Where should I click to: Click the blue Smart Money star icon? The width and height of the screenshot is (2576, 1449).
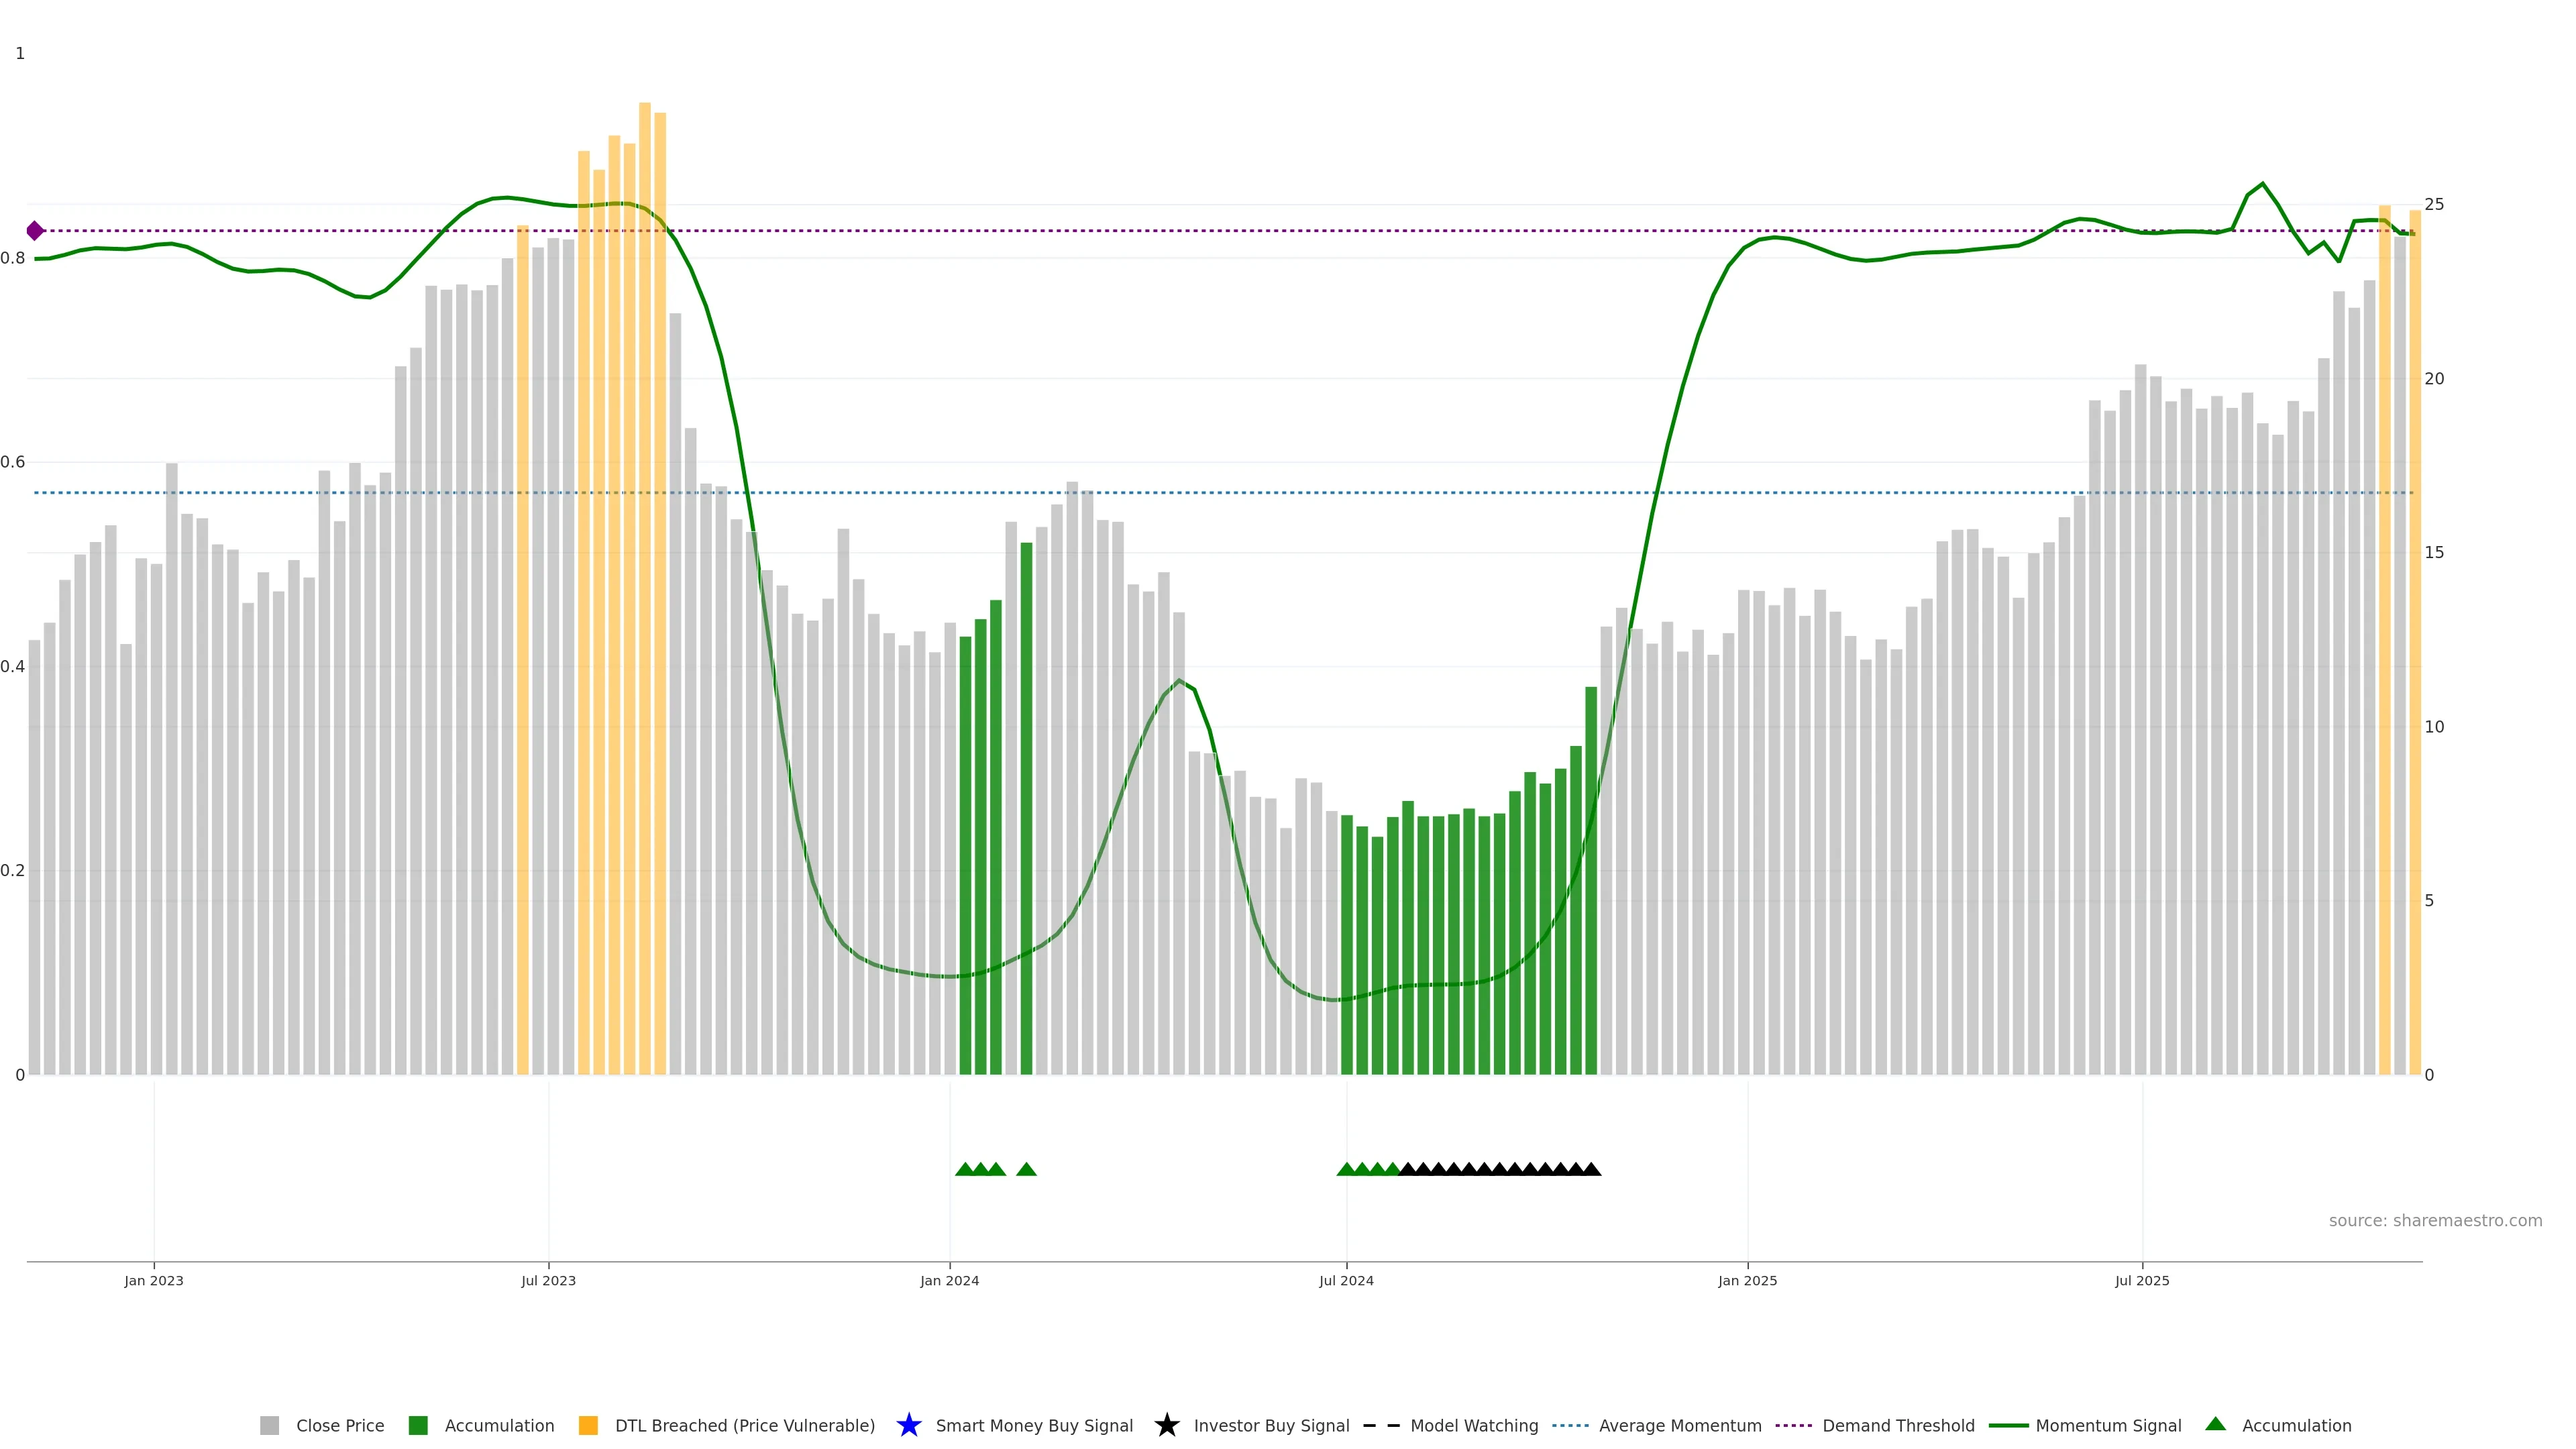click(x=908, y=1425)
